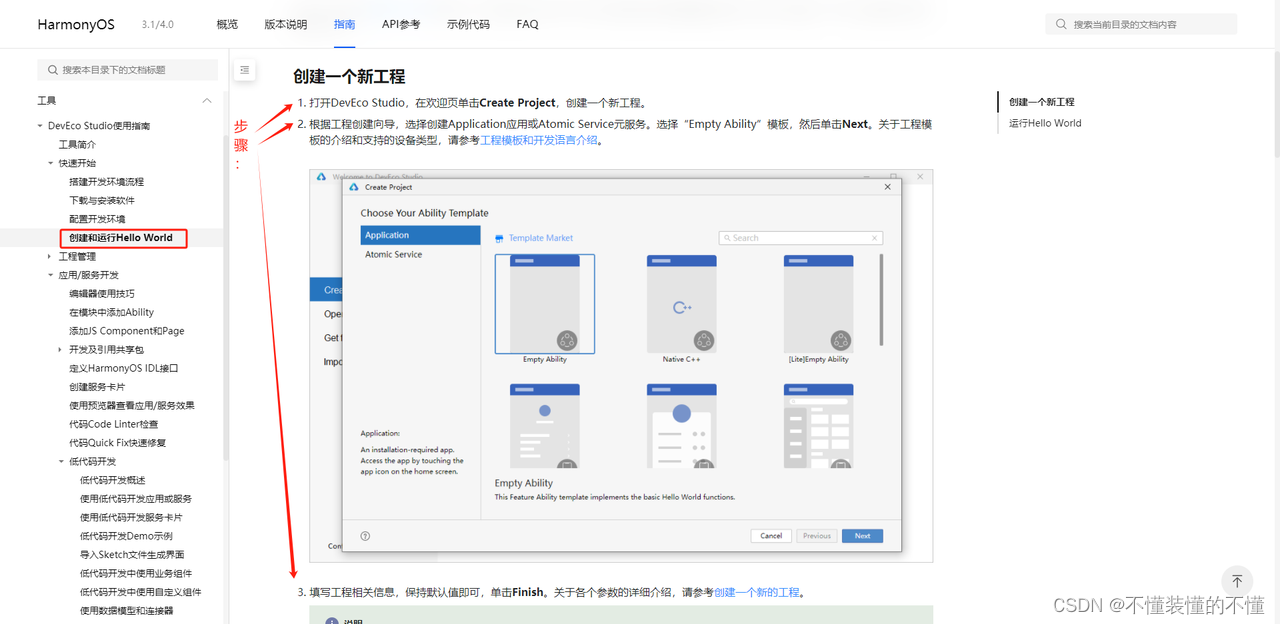Open 配置开发环境 in the sidebar
The width and height of the screenshot is (1280, 624).
tap(97, 219)
